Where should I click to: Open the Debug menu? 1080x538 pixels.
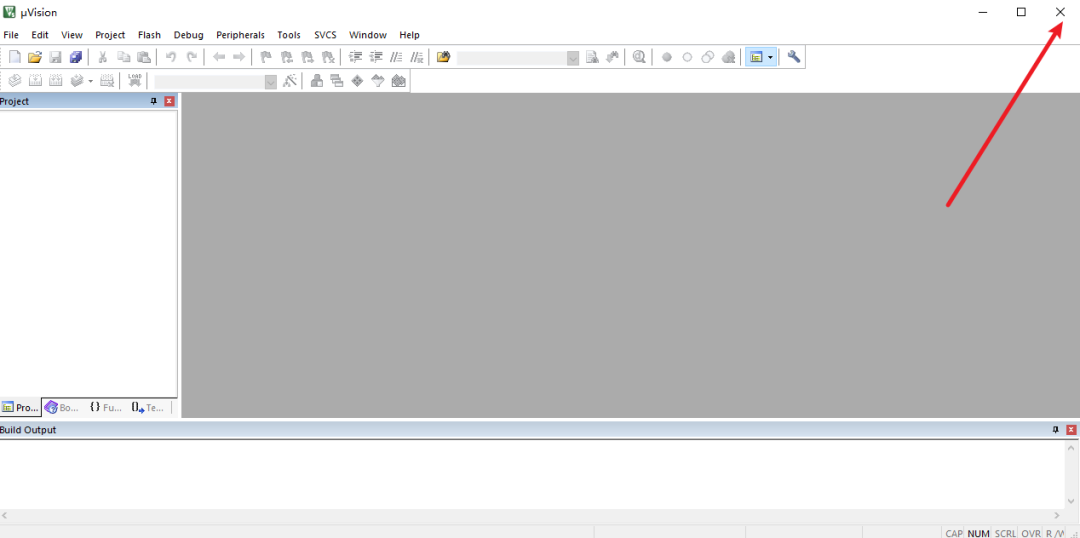[189, 34]
